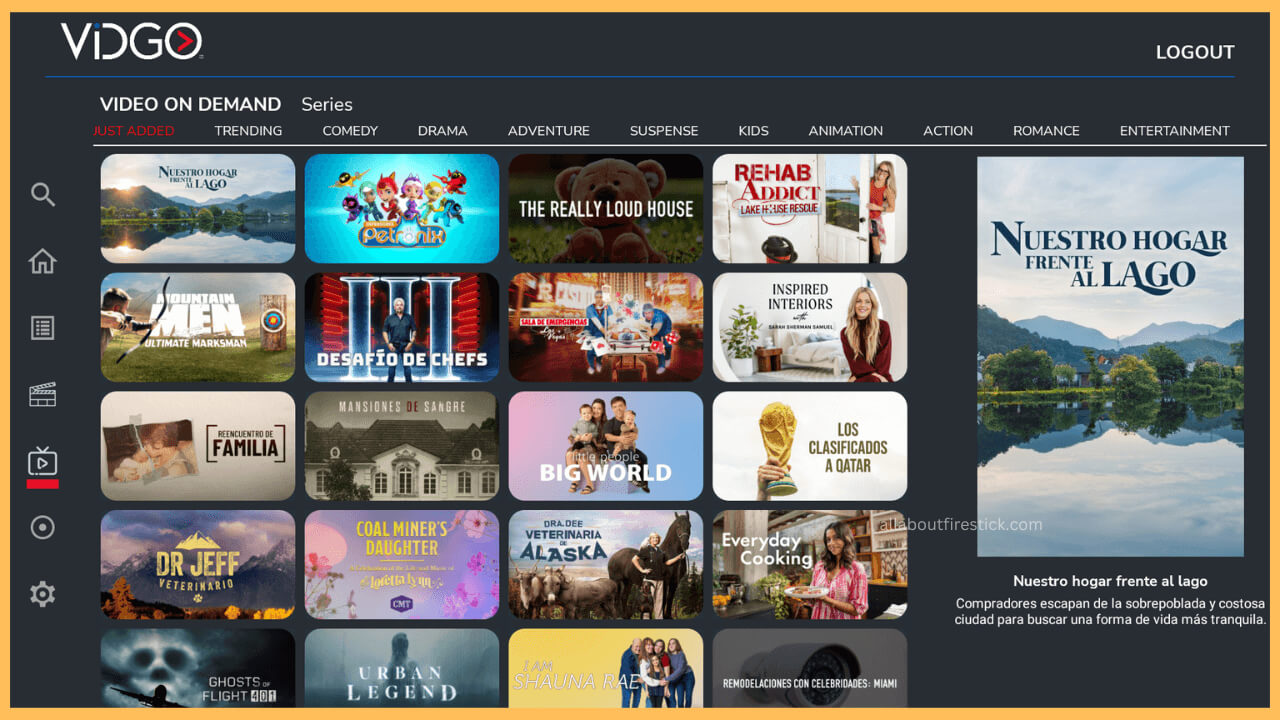Open the channel guide list icon
Viewport: 1280px width, 720px height.
point(42,327)
